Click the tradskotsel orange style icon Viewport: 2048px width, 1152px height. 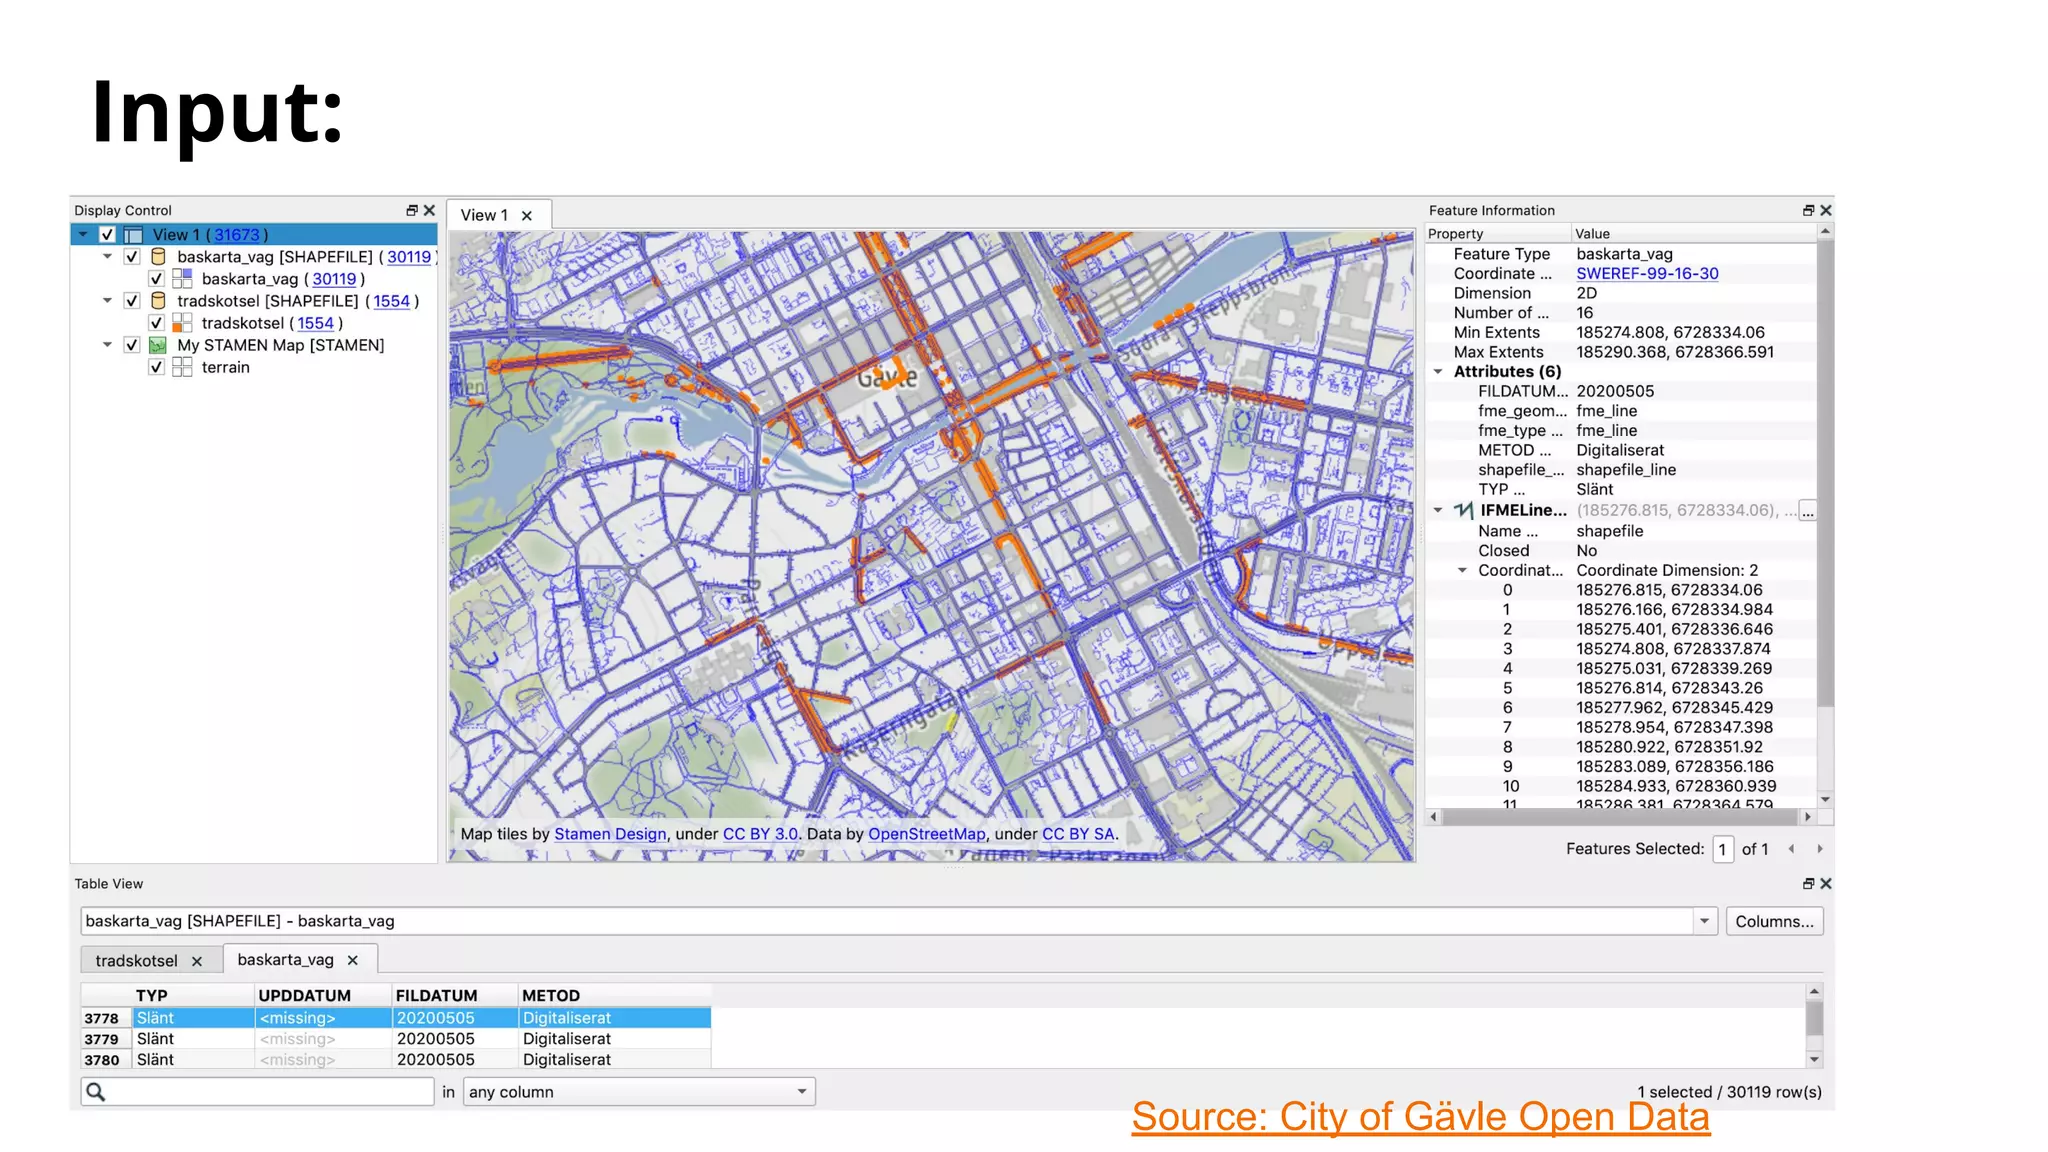(x=182, y=323)
